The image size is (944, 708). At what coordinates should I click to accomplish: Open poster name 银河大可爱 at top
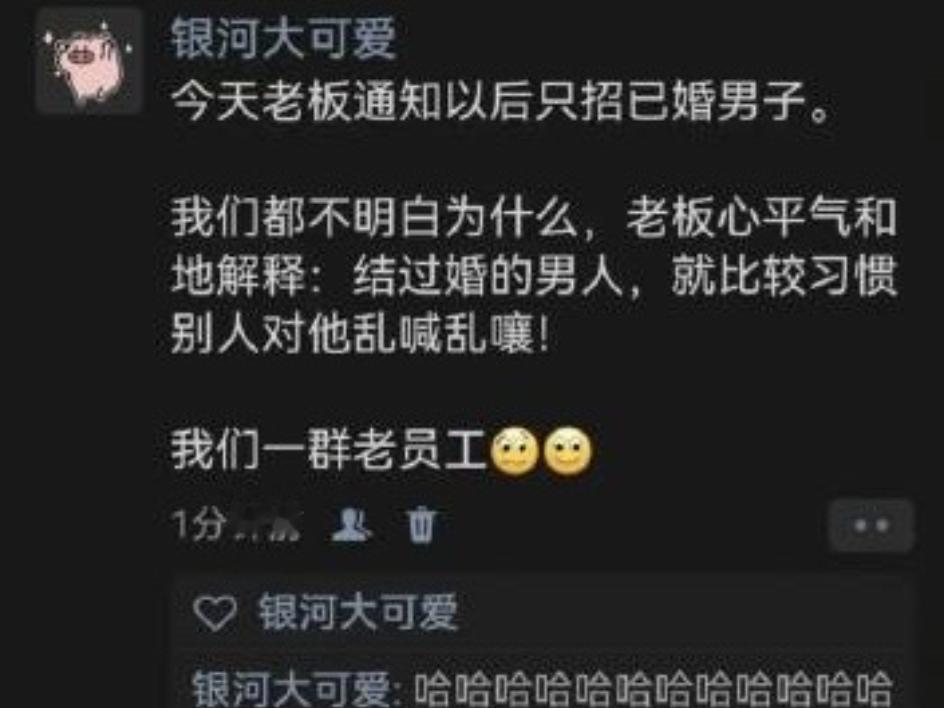(x=284, y=38)
